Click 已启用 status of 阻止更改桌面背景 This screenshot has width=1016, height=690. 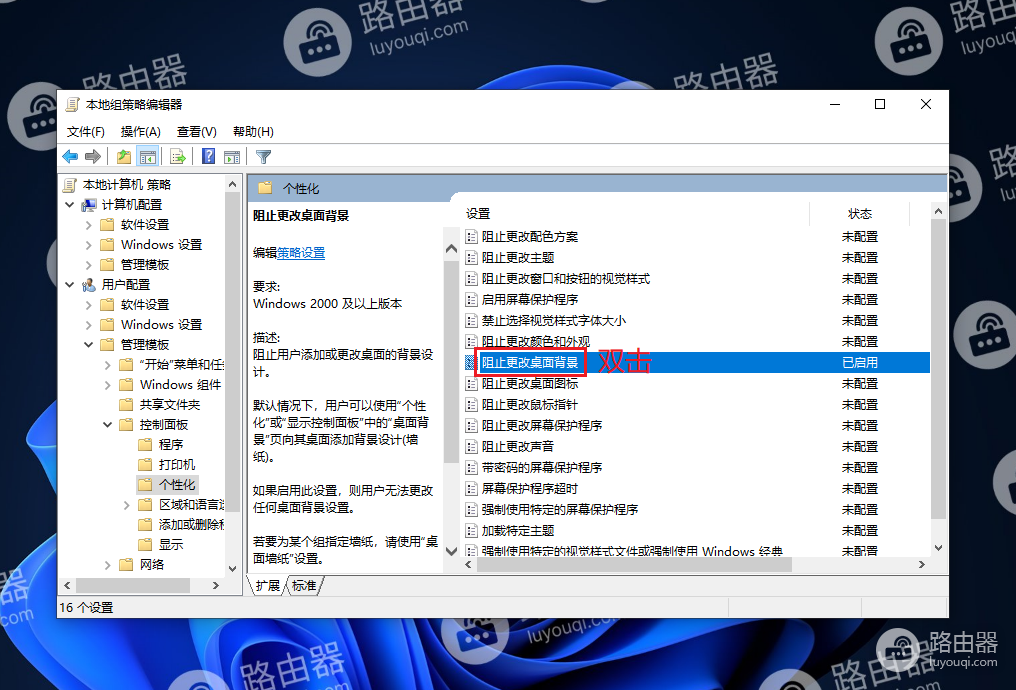click(860, 363)
